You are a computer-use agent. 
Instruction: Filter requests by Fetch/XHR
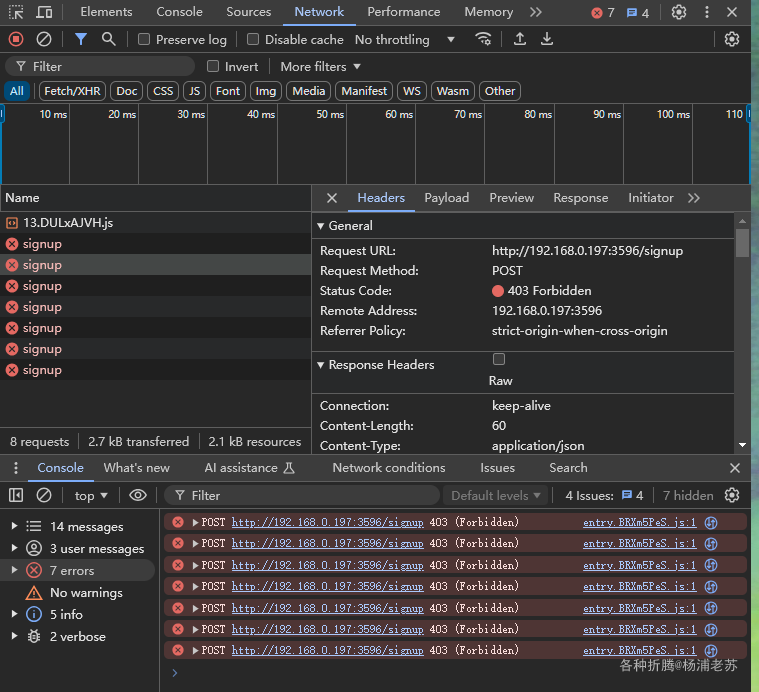[x=72, y=91]
